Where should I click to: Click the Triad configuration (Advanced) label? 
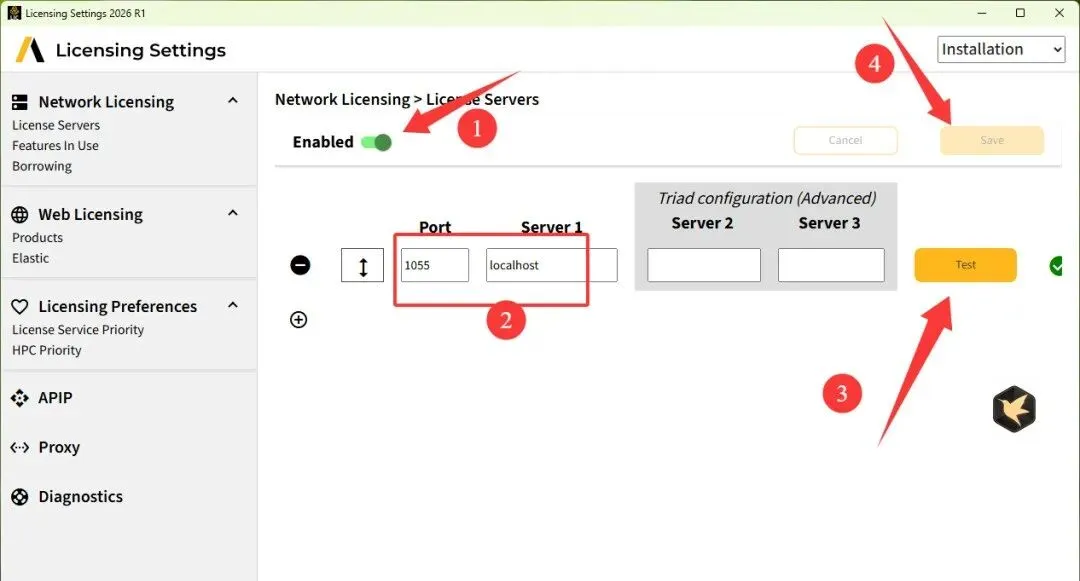767,198
